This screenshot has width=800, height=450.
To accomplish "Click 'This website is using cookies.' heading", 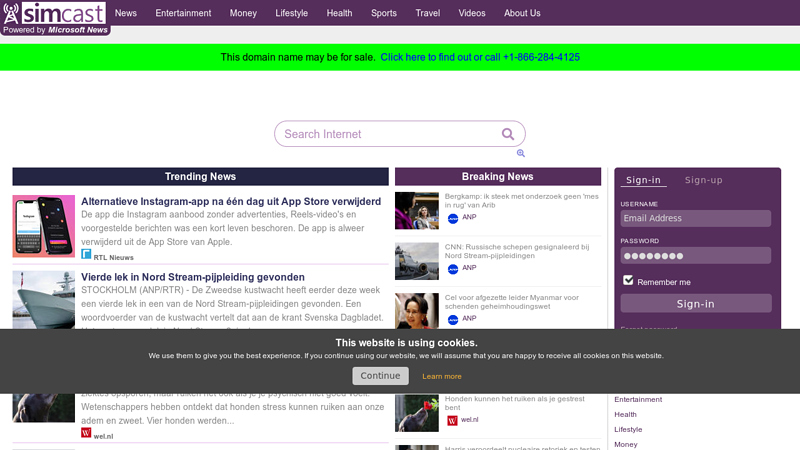I will click(407, 343).
